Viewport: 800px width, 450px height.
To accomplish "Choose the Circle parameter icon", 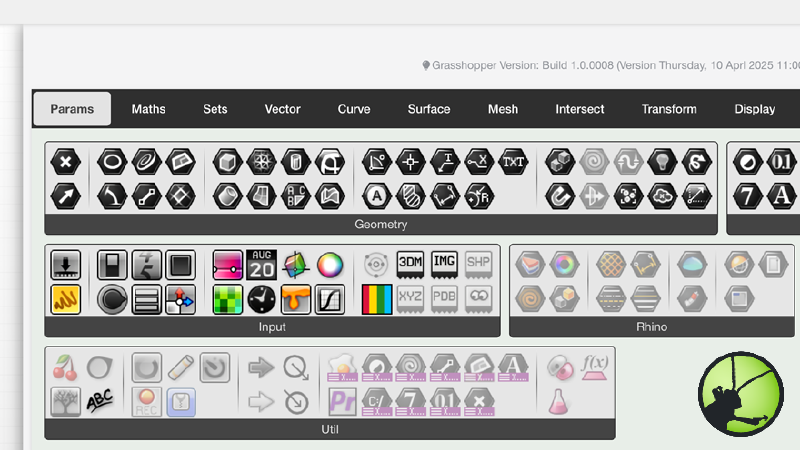I will pyautogui.click(x=112, y=162).
